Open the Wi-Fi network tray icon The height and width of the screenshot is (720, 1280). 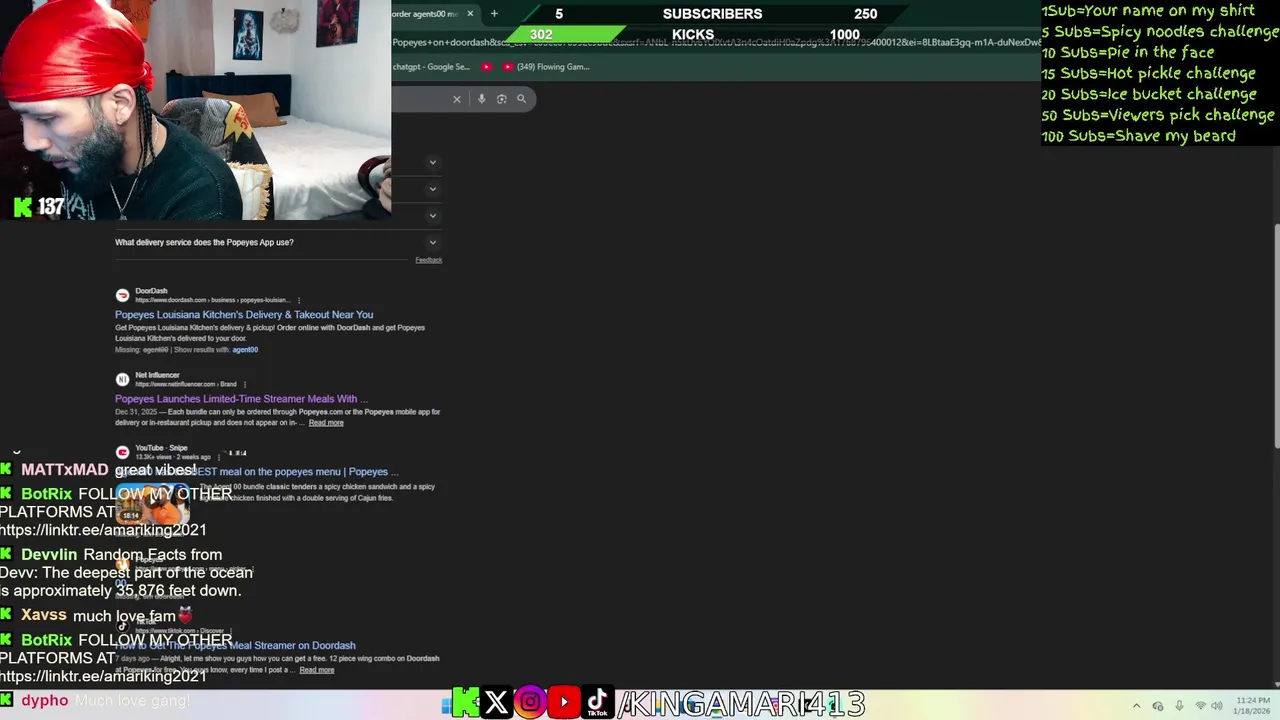pos(1200,706)
